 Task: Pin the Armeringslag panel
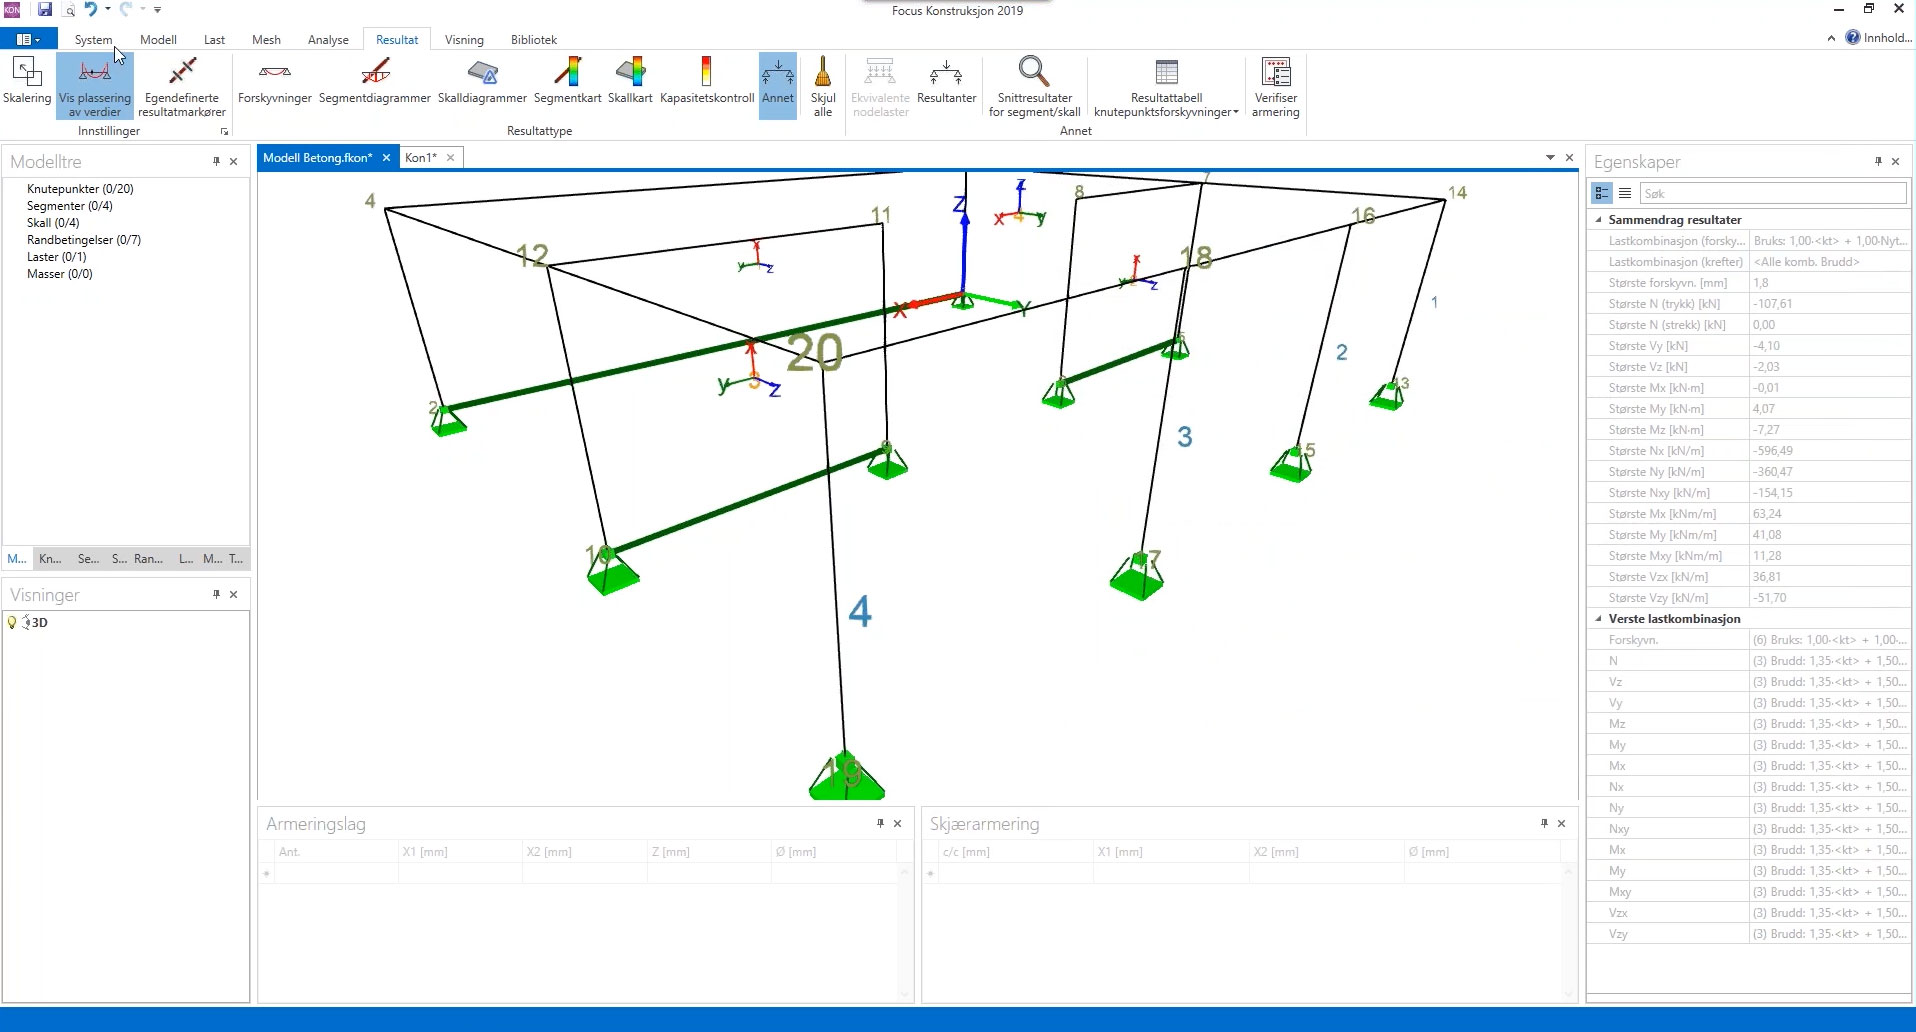point(880,823)
